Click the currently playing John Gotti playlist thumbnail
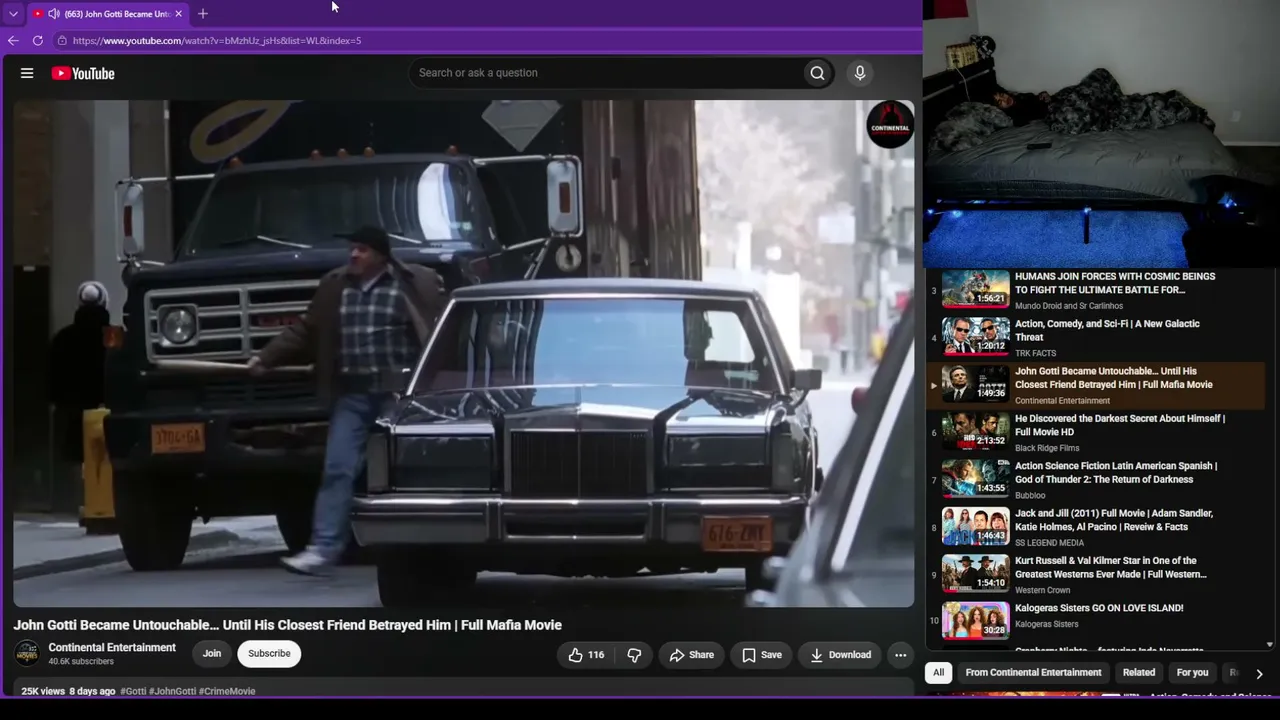Screen dimensions: 1280x720 975,385
